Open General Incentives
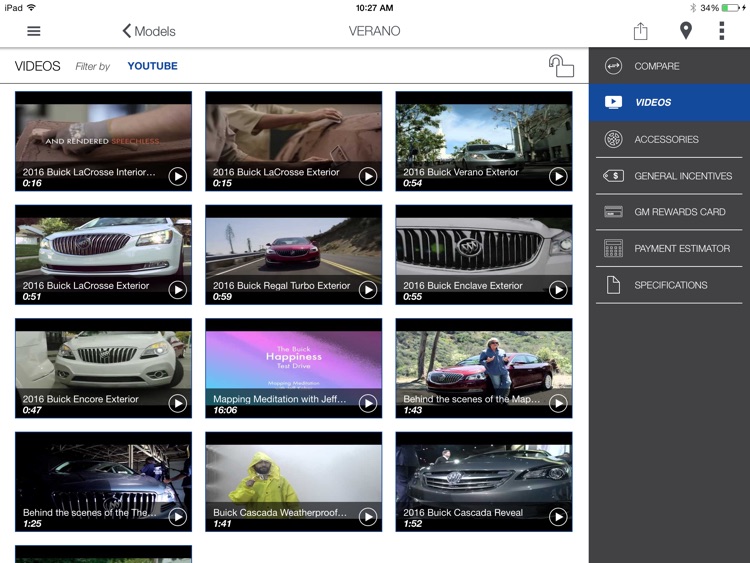Screen dimensions: 750x563 click(x=669, y=176)
